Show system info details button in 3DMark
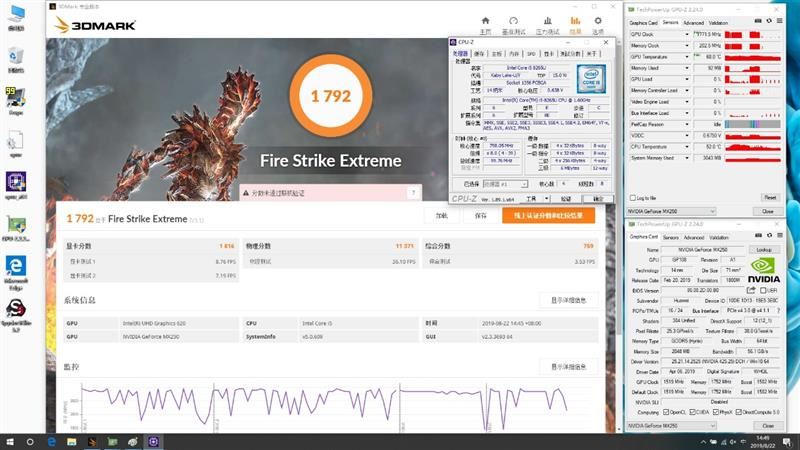800x450 pixels. (568, 301)
